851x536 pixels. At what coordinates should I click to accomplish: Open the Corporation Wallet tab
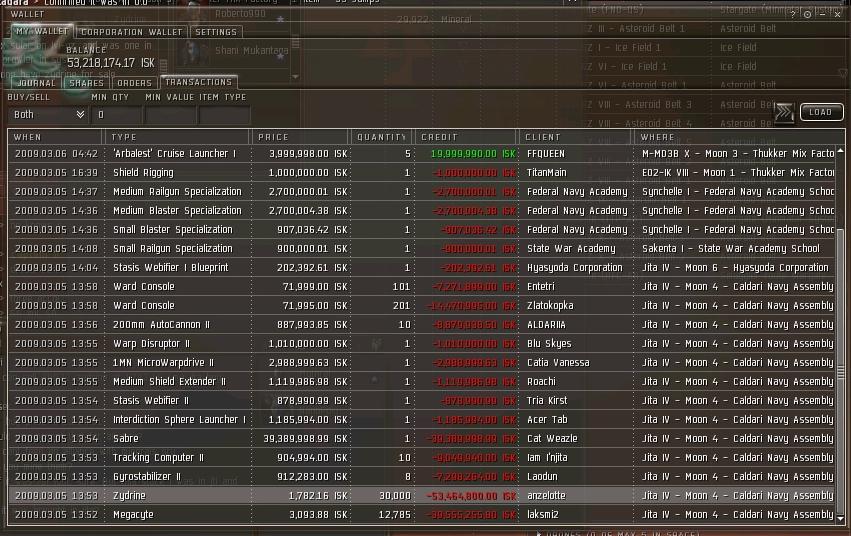pyautogui.click(x=131, y=32)
